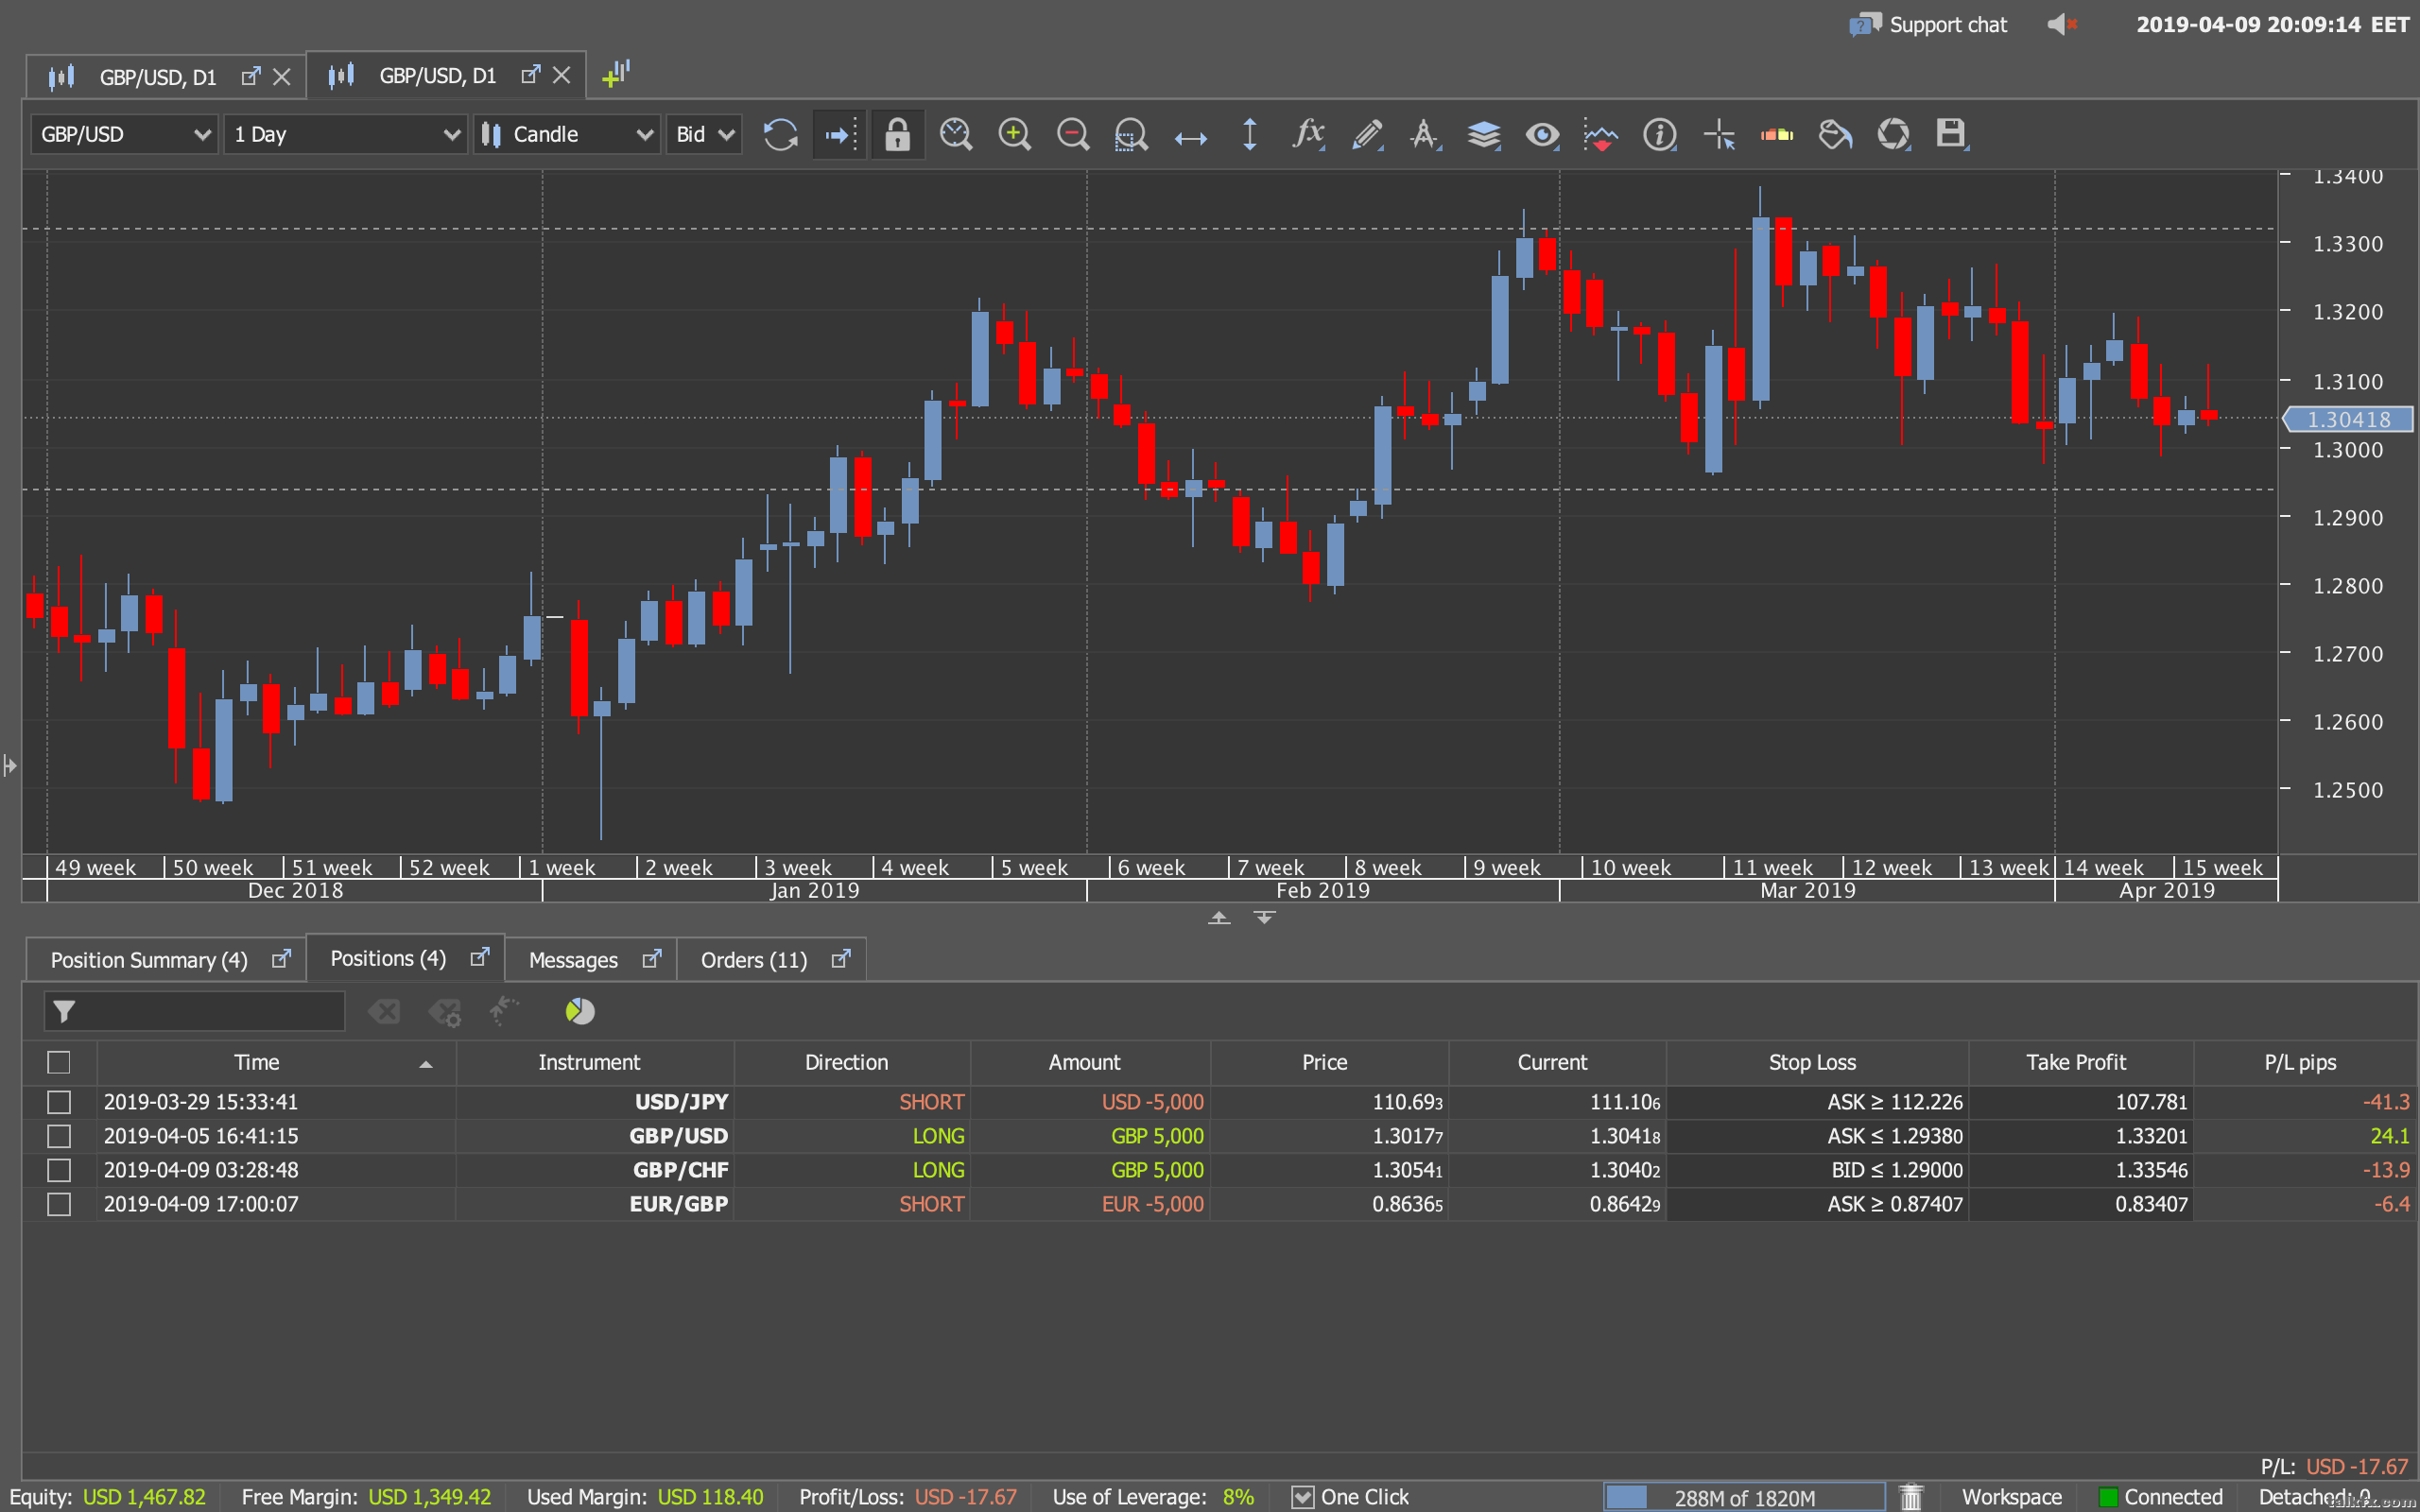Check the USD/JPY position checkbox
The image size is (2420, 1512).
click(59, 1102)
